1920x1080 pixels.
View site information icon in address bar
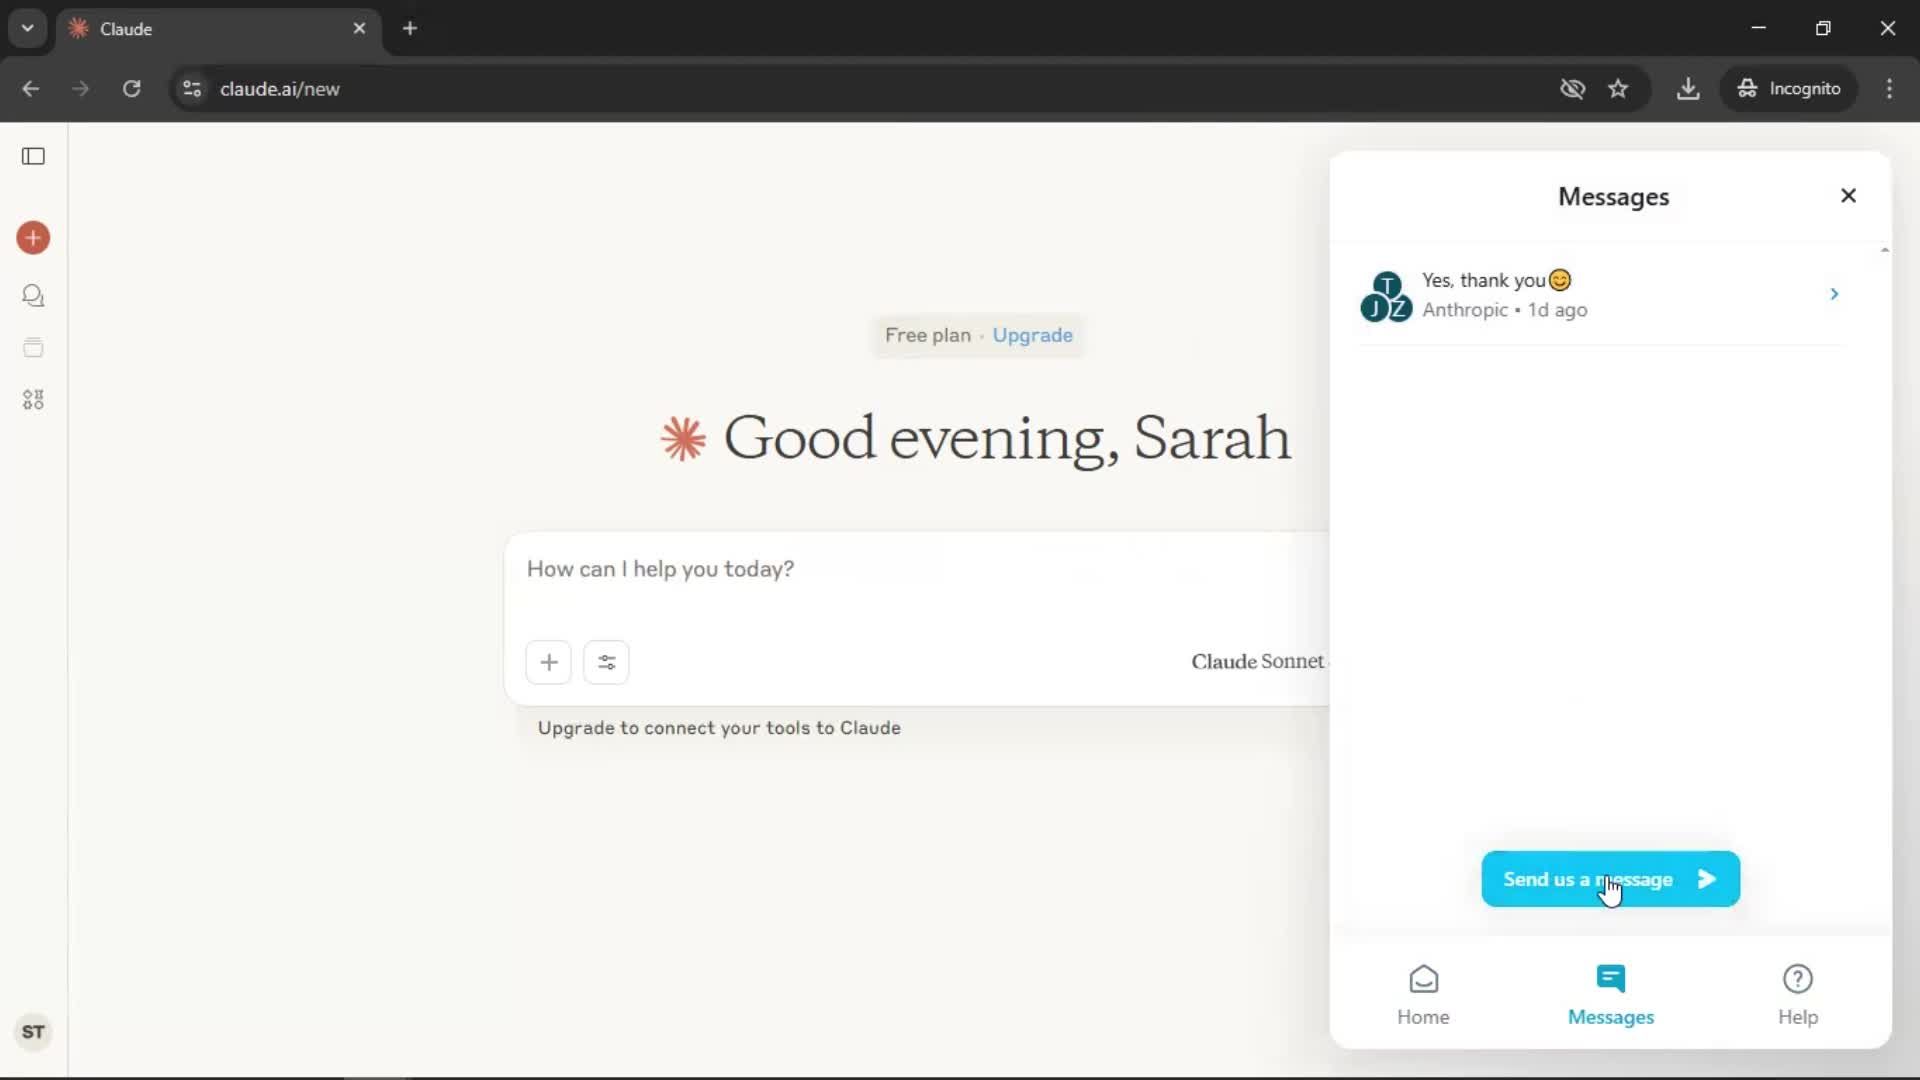click(192, 89)
